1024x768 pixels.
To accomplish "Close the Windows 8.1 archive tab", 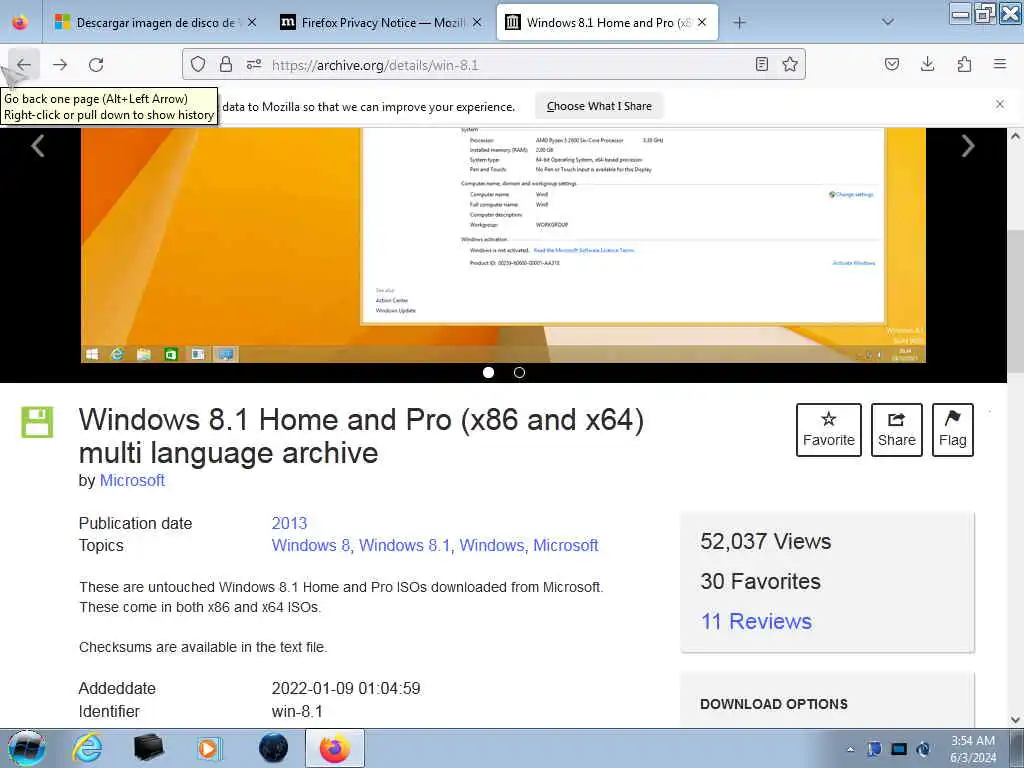I will click(x=702, y=22).
